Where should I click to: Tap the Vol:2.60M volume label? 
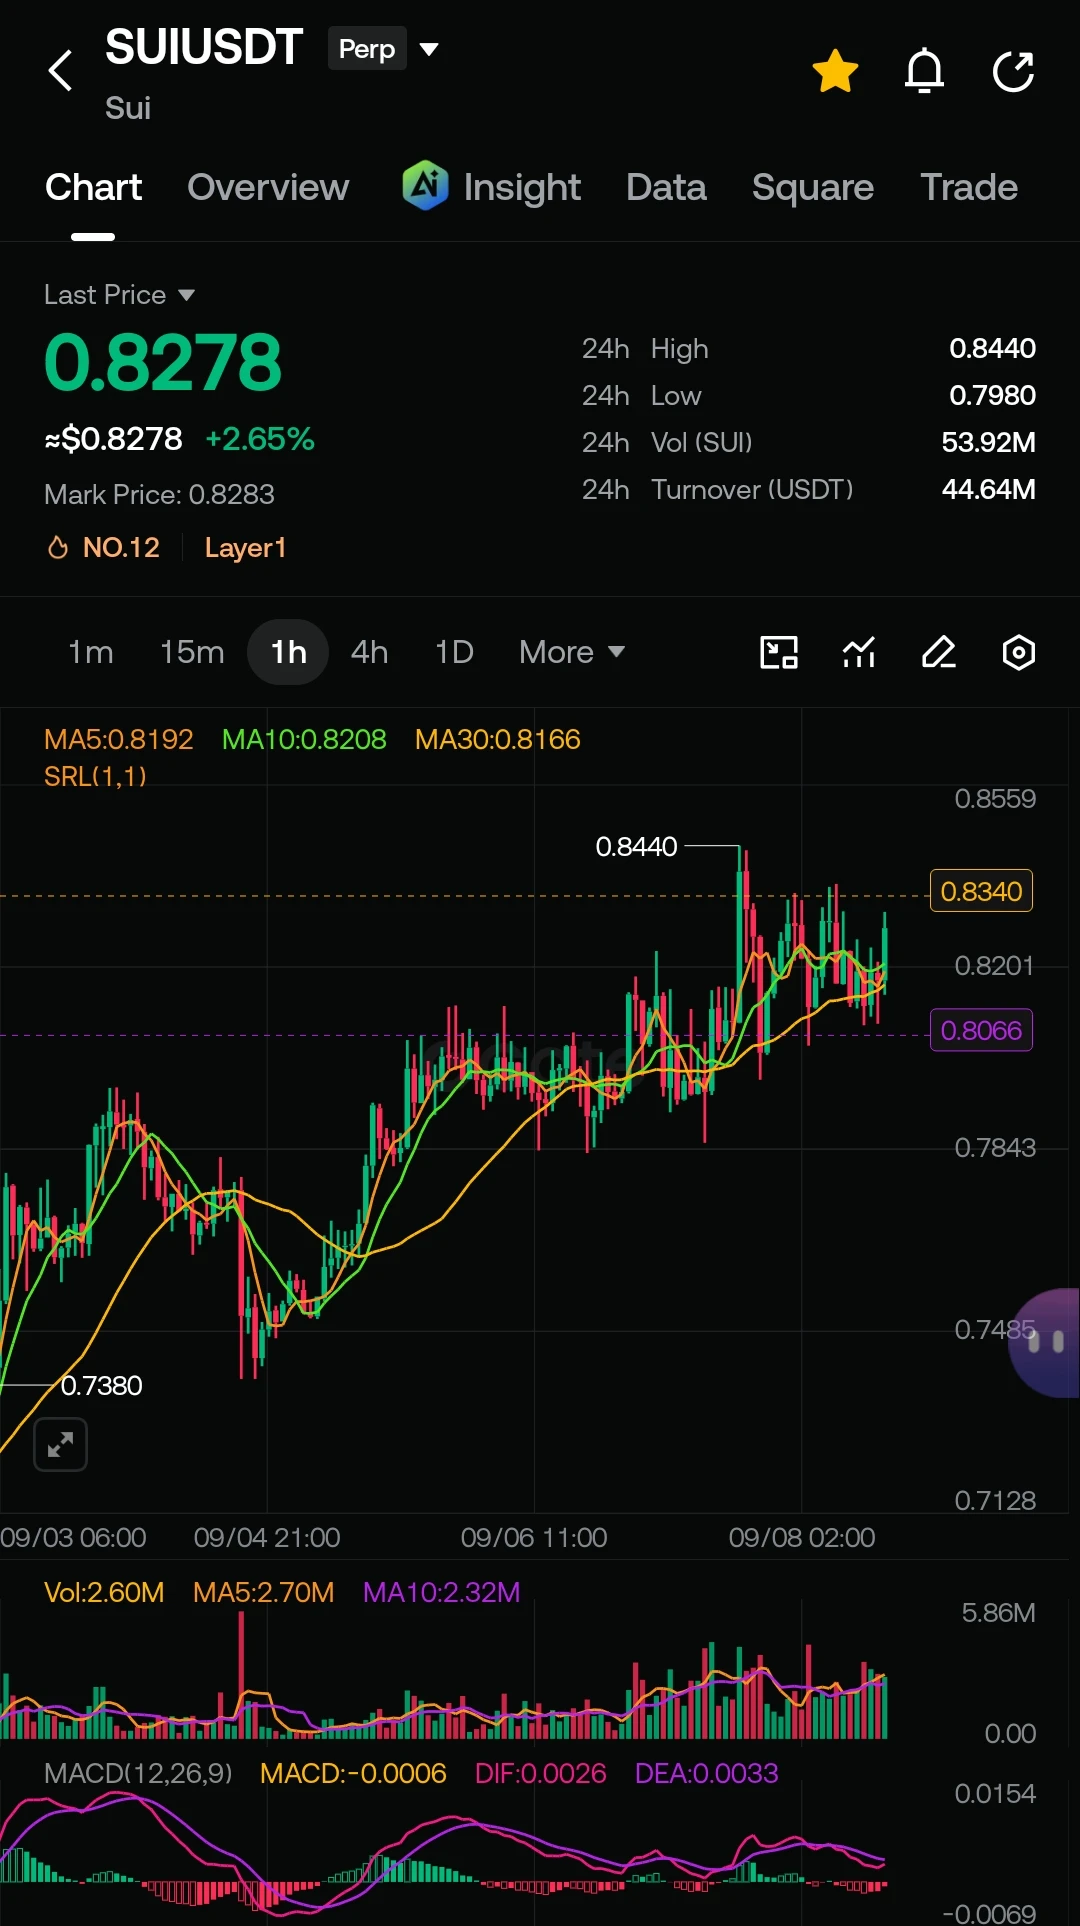click(104, 1592)
